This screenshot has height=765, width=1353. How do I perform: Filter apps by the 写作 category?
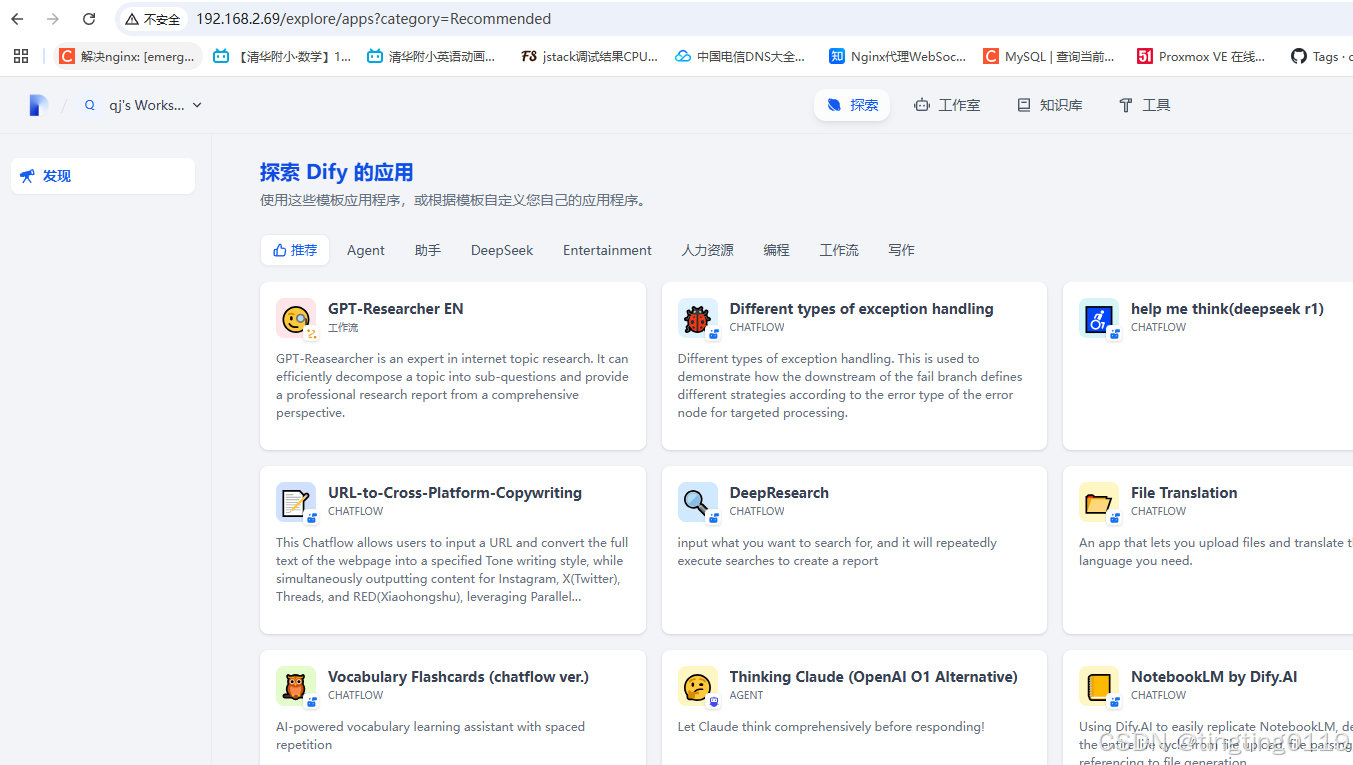[901, 250]
